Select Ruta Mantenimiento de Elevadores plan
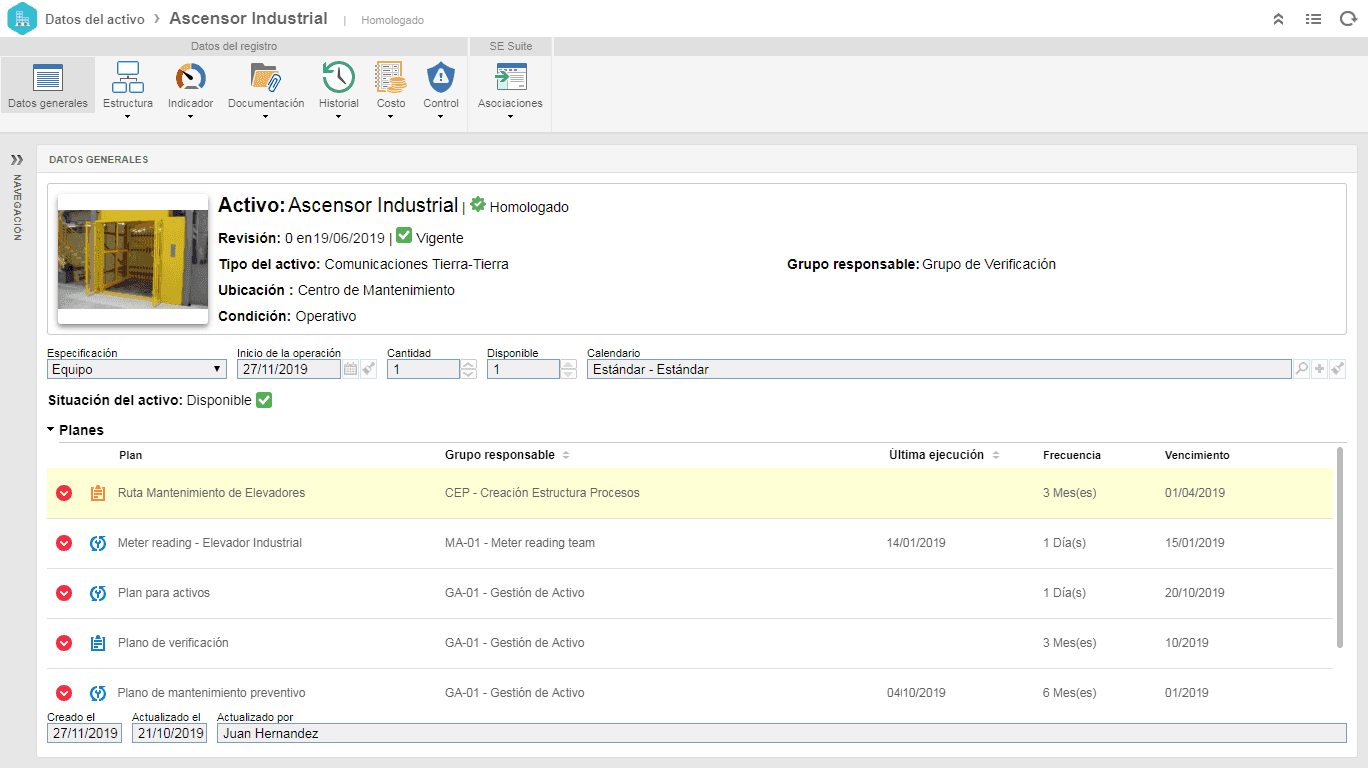Viewport: 1368px width, 768px height. [x=211, y=493]
